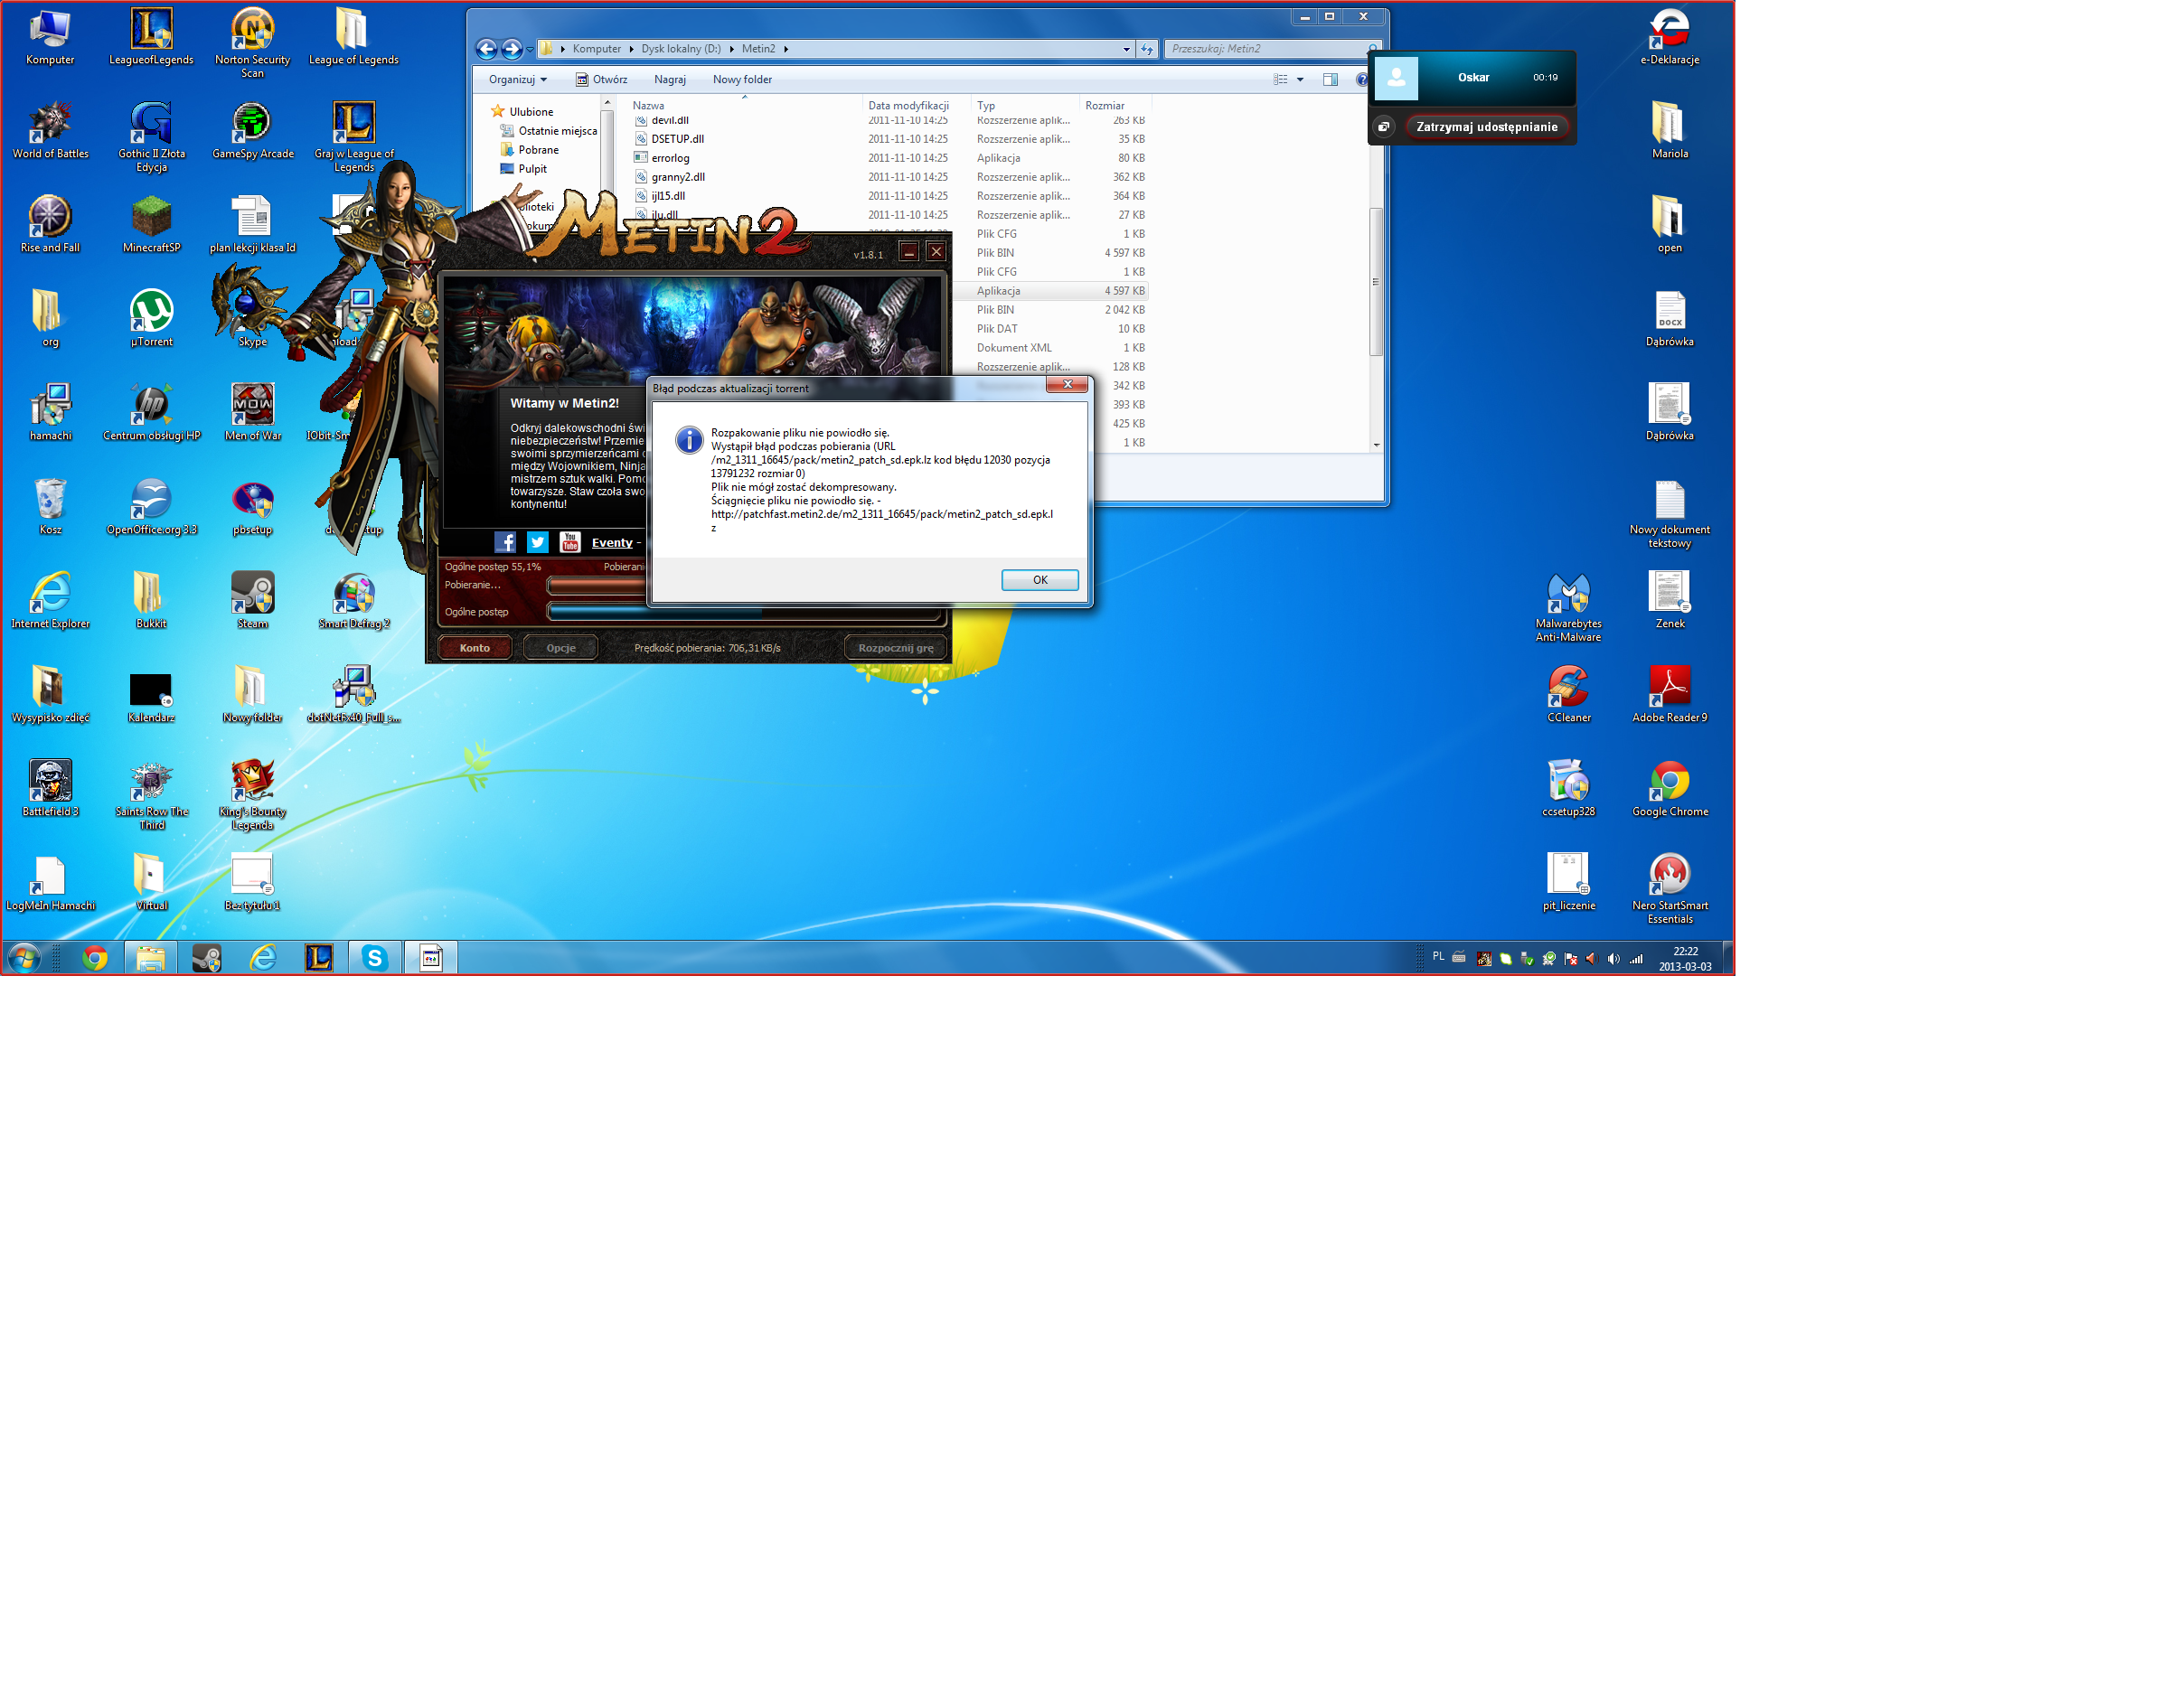Close the torrent update error dialog
The image size is (2173, 1708).
1067,385
